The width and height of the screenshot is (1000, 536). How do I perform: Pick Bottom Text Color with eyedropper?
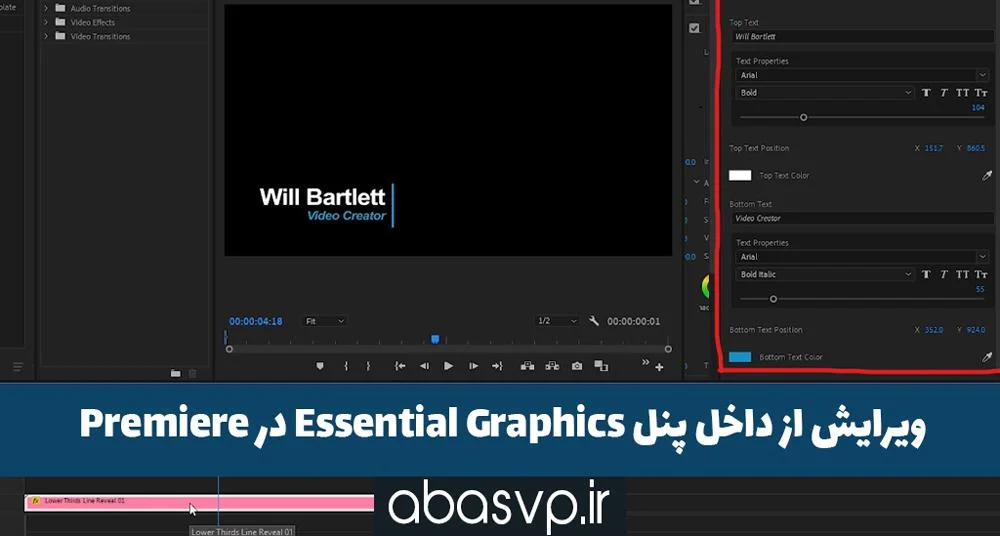[x=987, y=357]
